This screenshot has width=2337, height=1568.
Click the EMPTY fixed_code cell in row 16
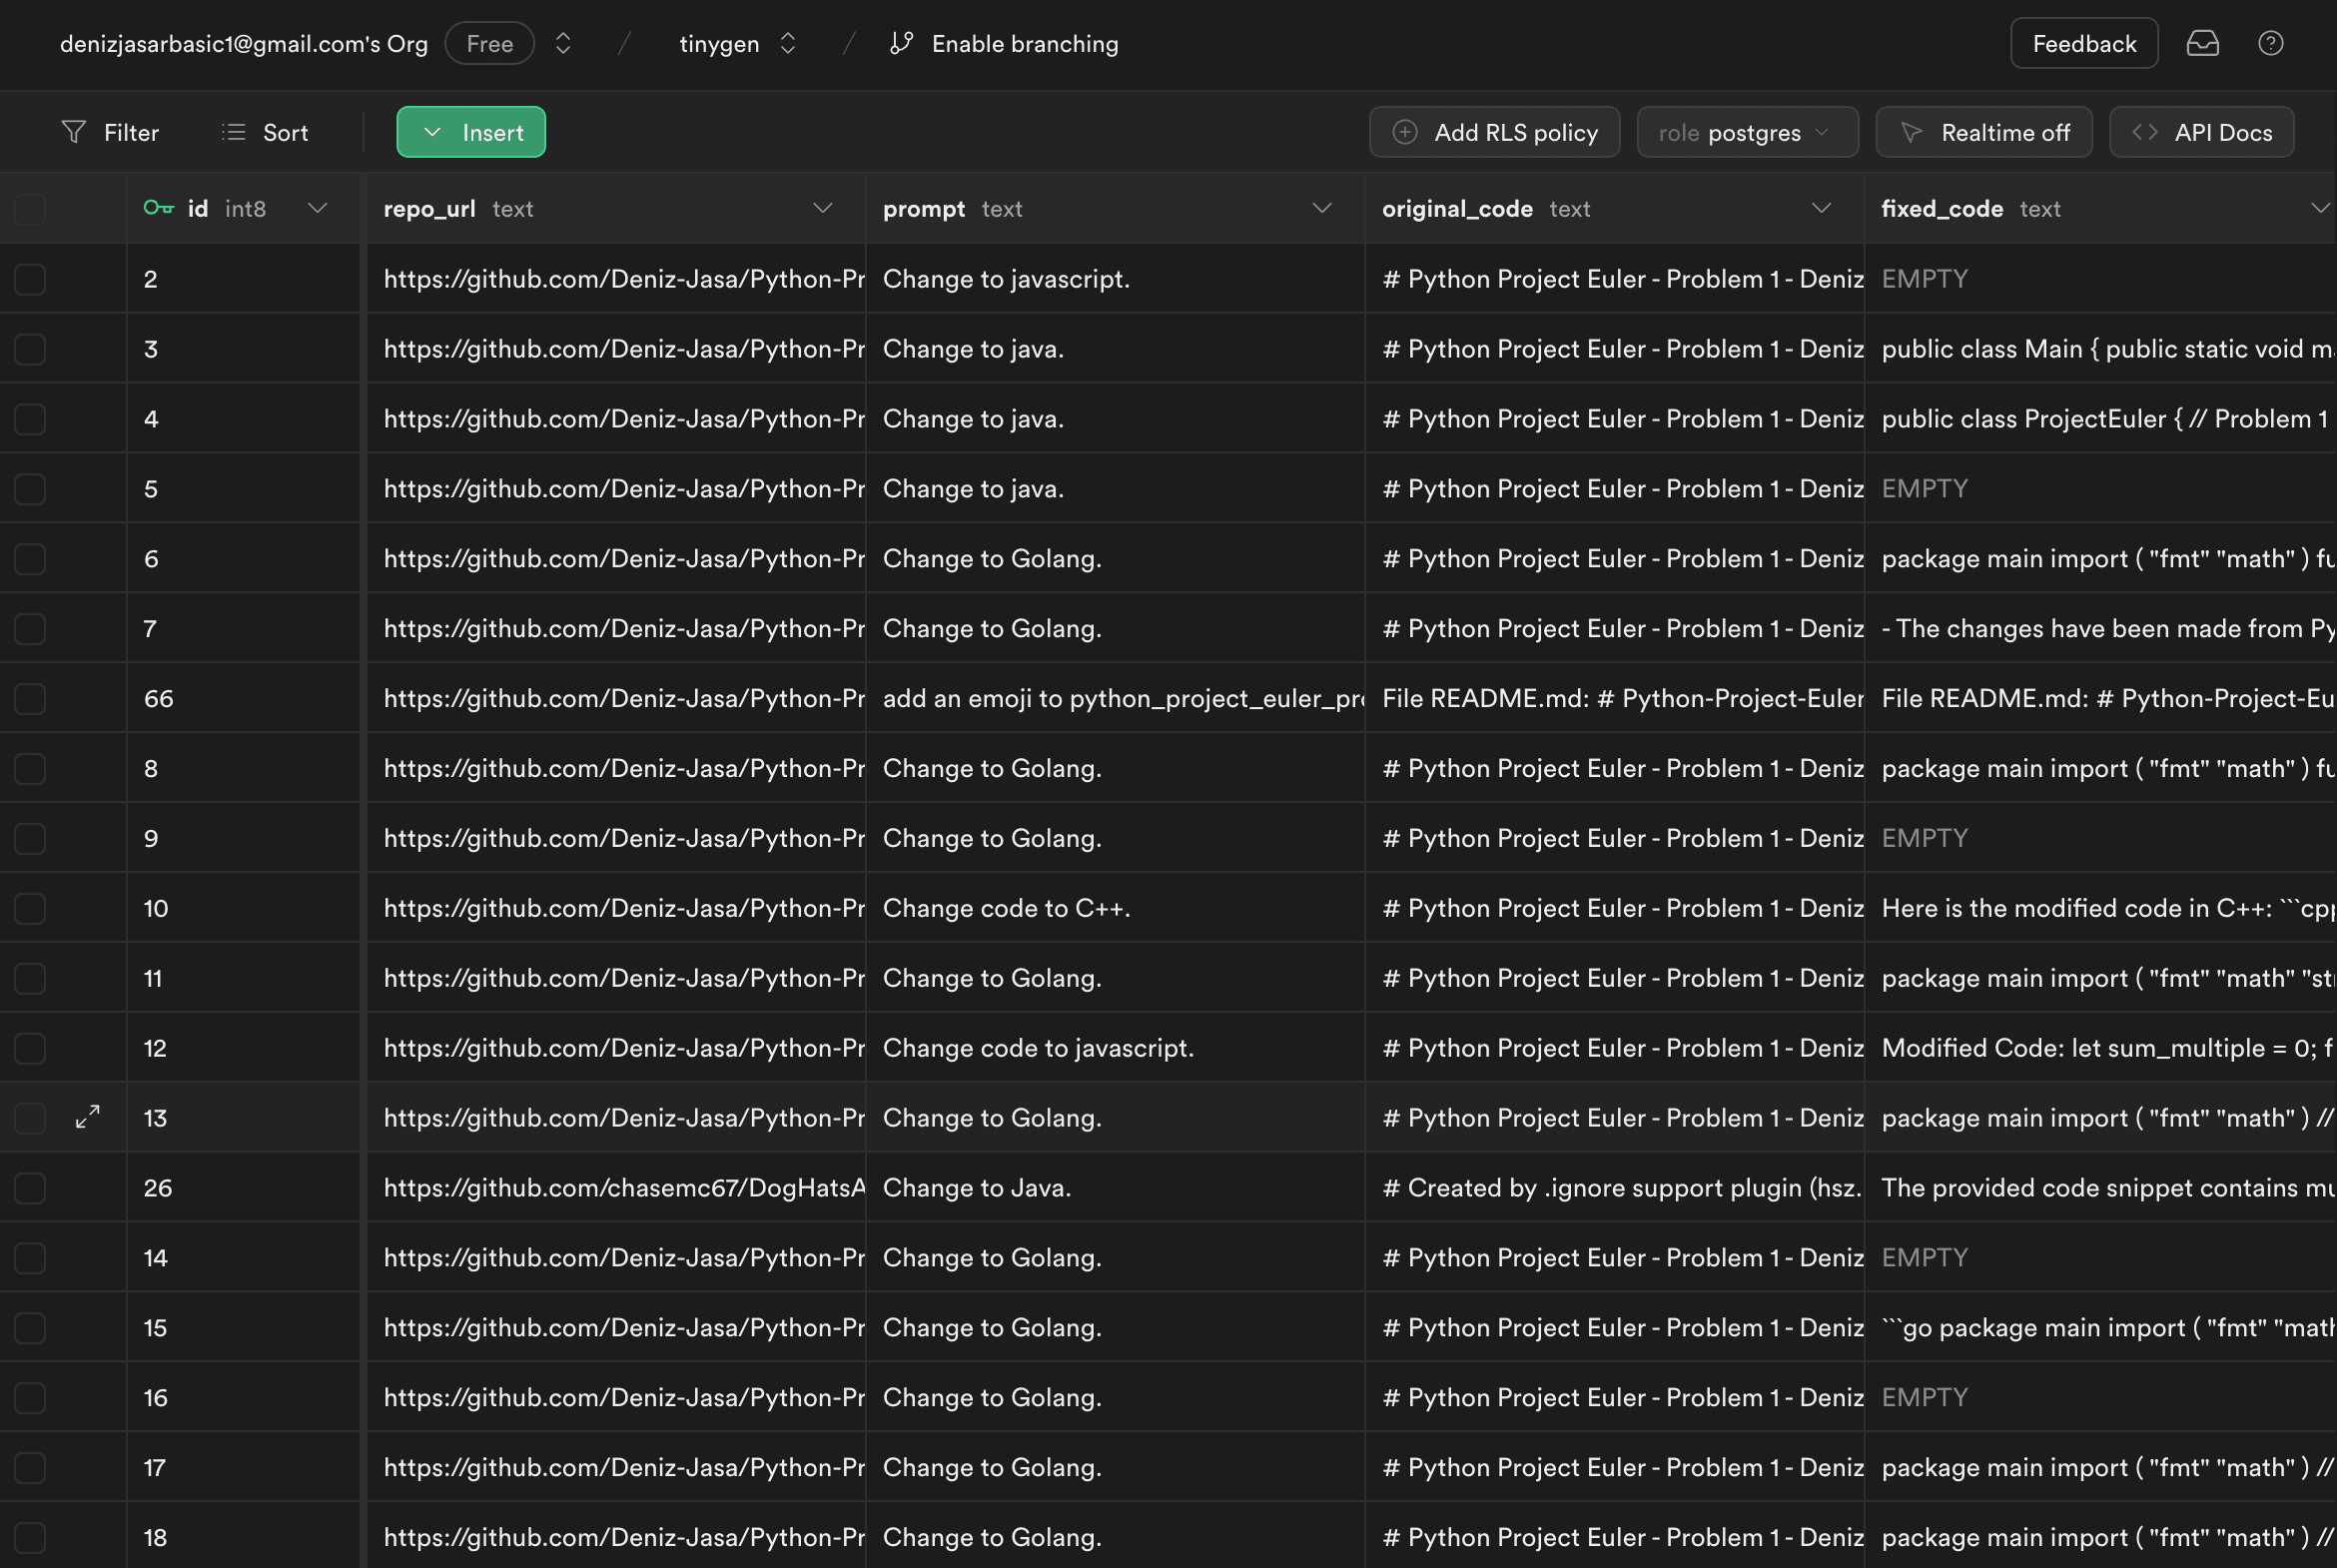pyautogui.click(x=2100, y=1397)
